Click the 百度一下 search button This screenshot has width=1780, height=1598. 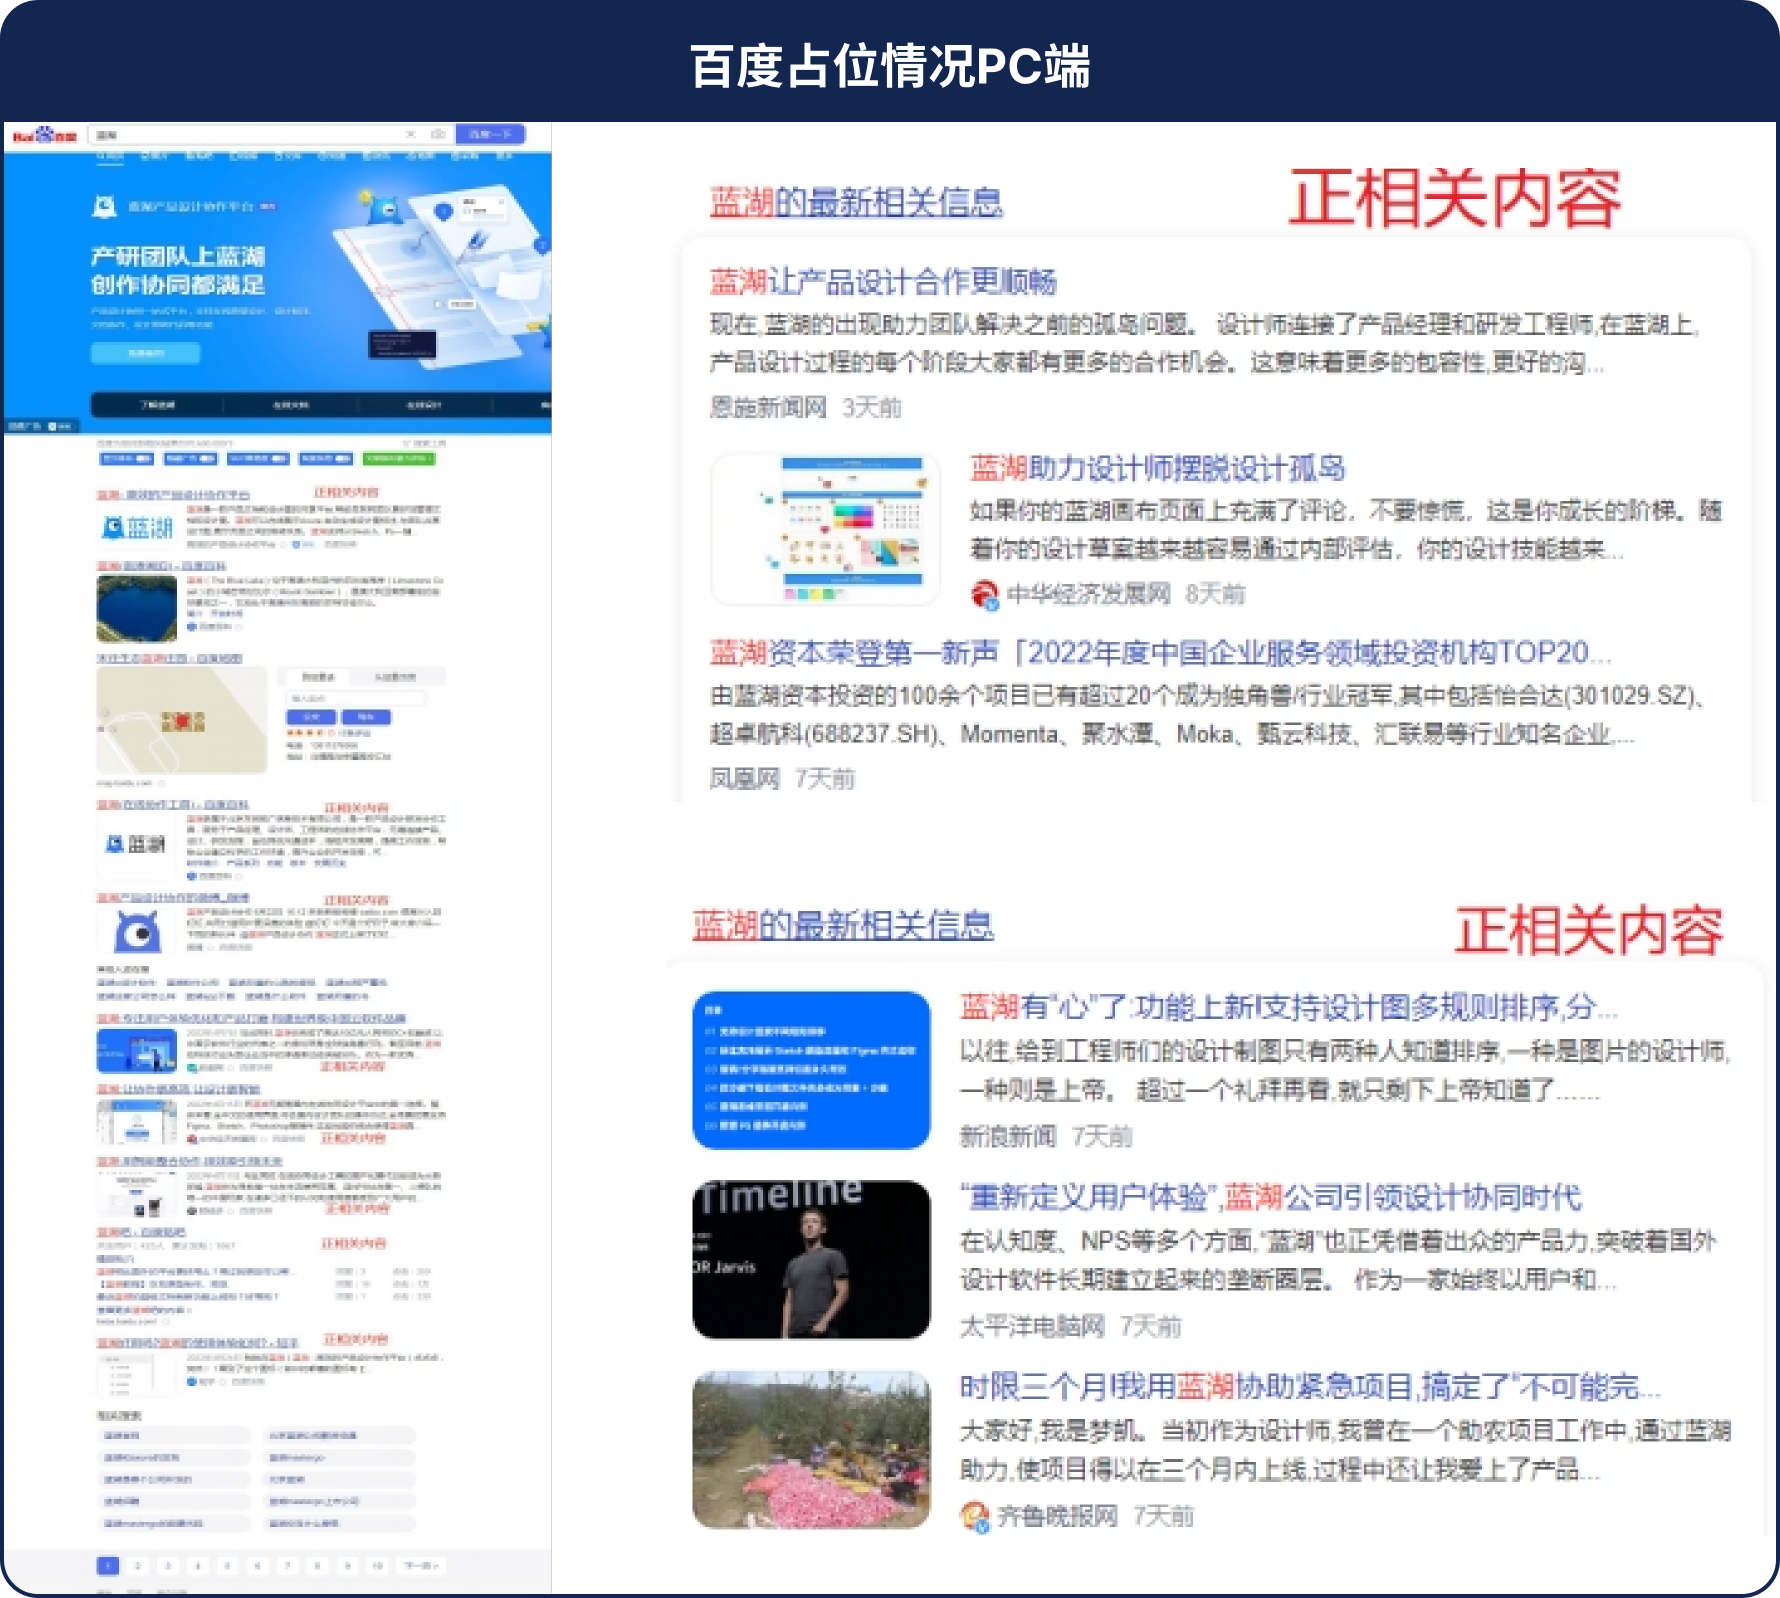(490, 134)
